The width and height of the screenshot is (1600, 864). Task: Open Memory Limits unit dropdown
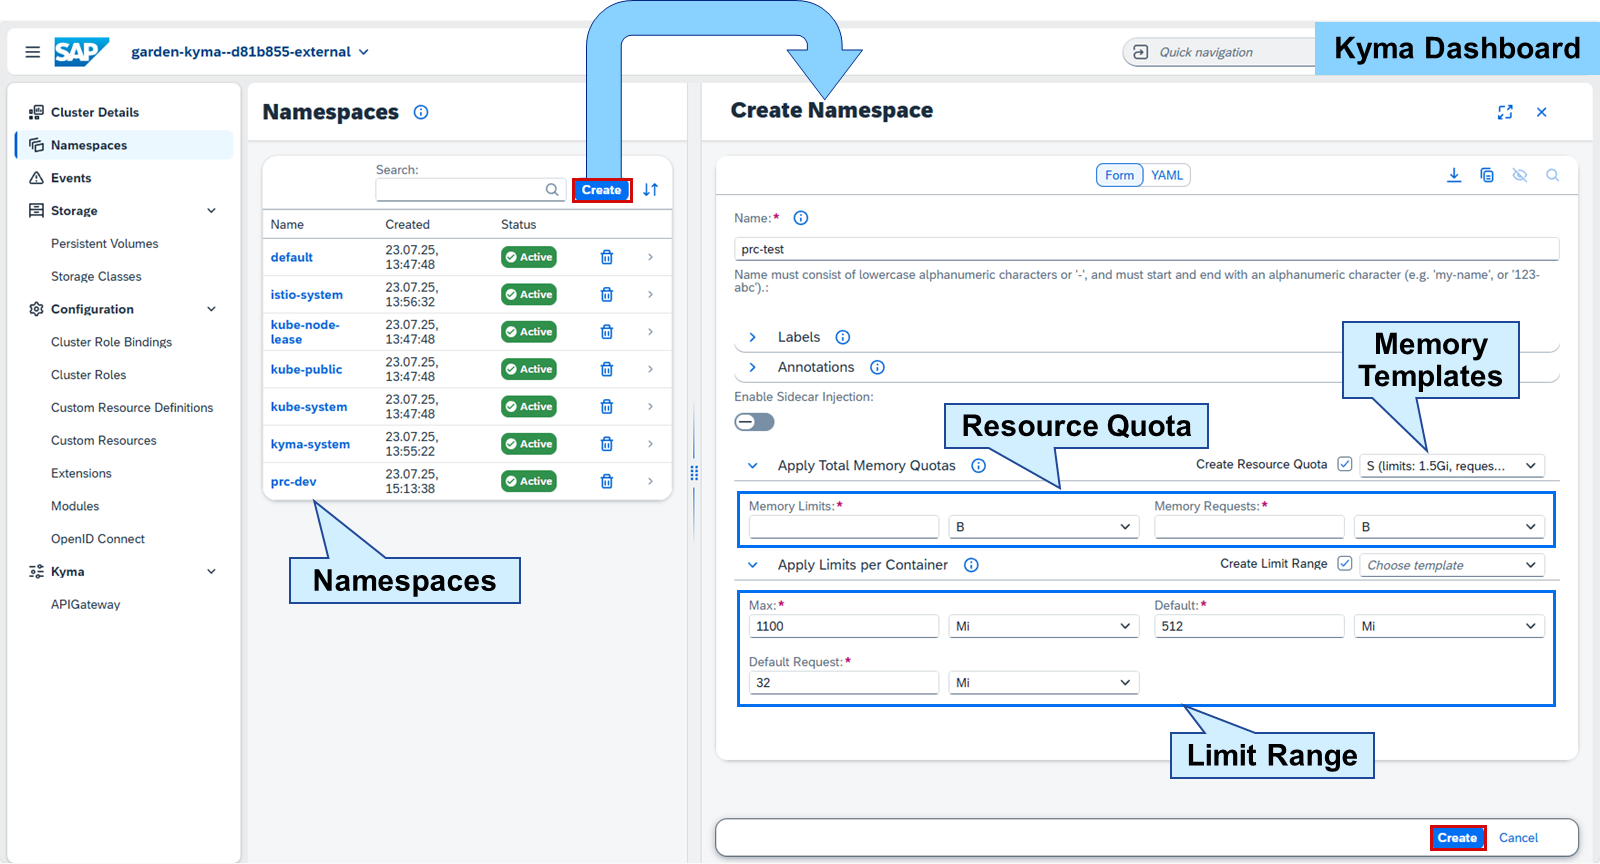coord(1044,527)
